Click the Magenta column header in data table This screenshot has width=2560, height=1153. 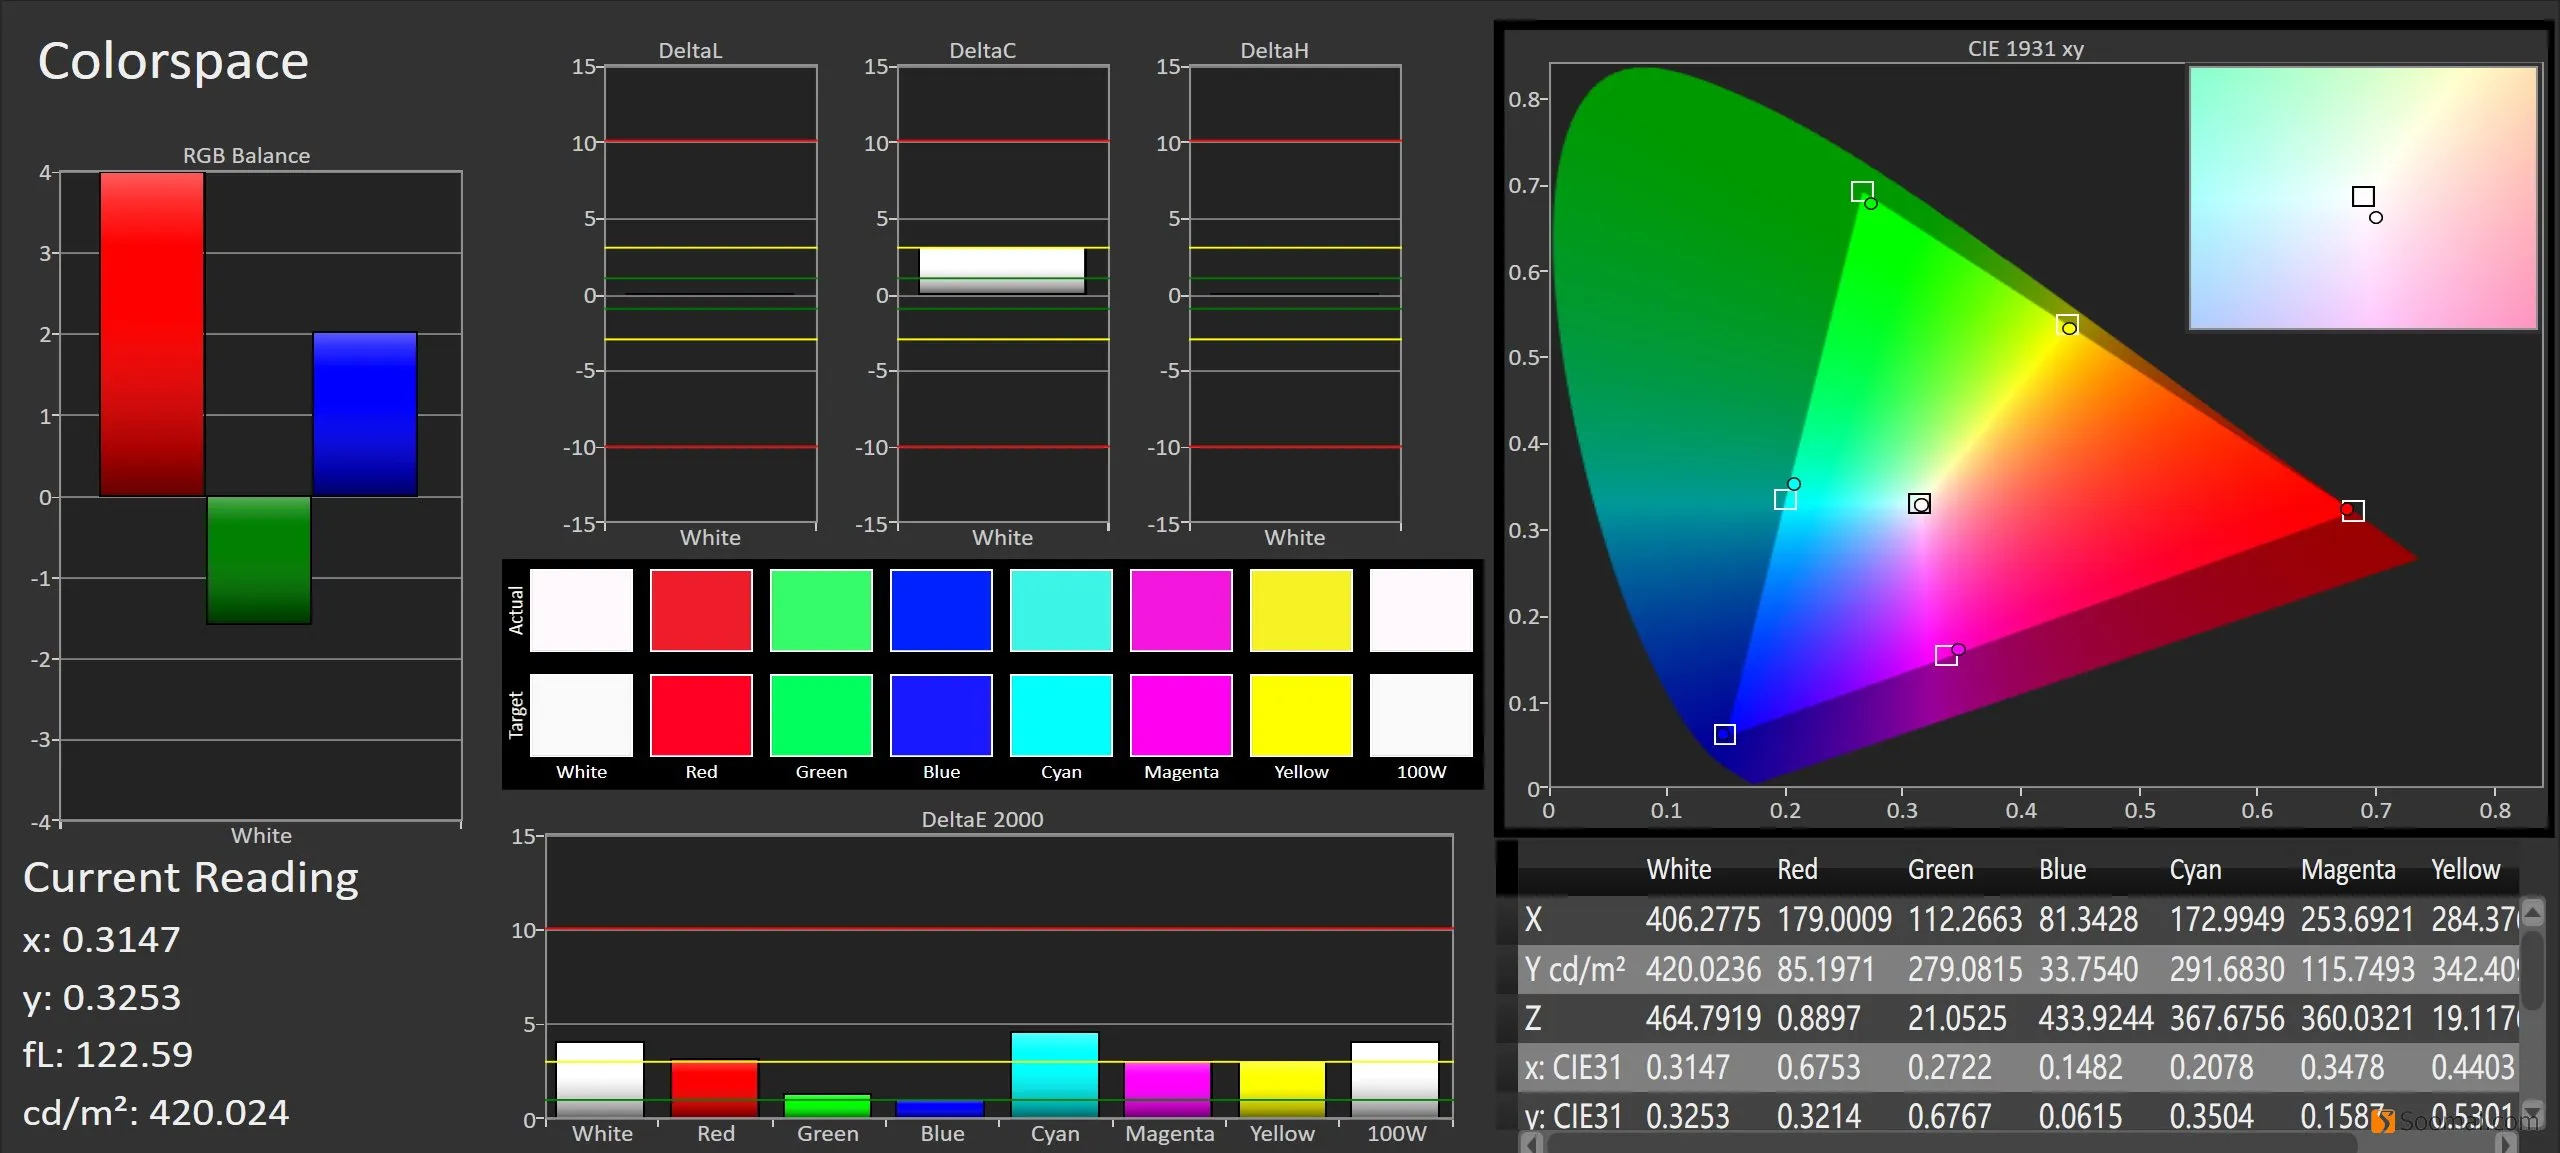point(2347,870)
